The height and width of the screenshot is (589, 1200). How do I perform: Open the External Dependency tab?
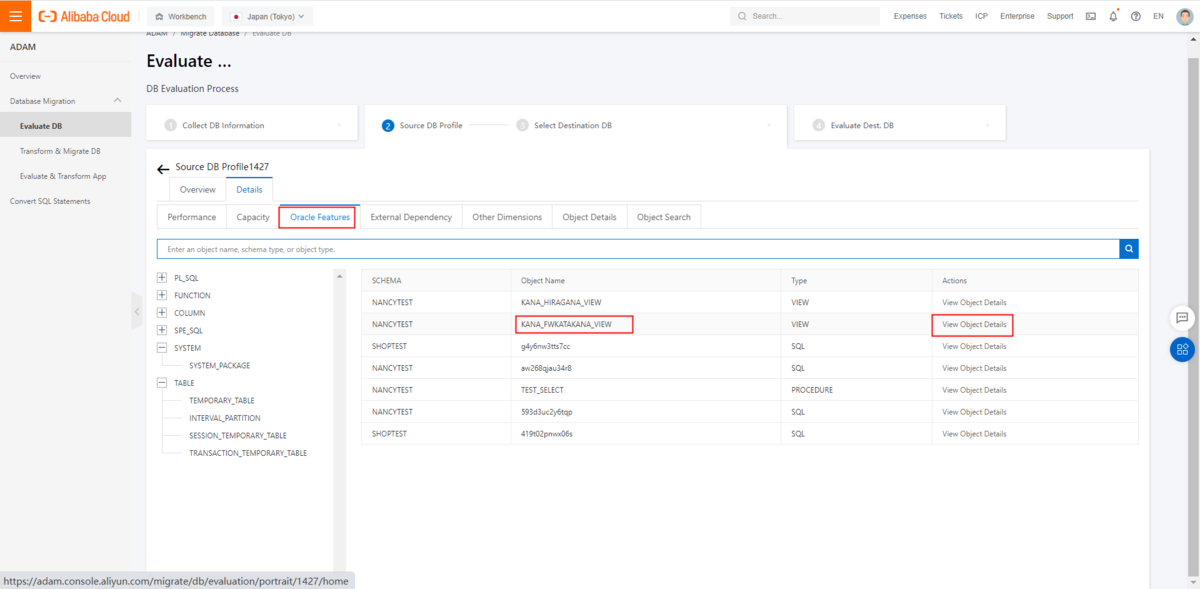411,217
